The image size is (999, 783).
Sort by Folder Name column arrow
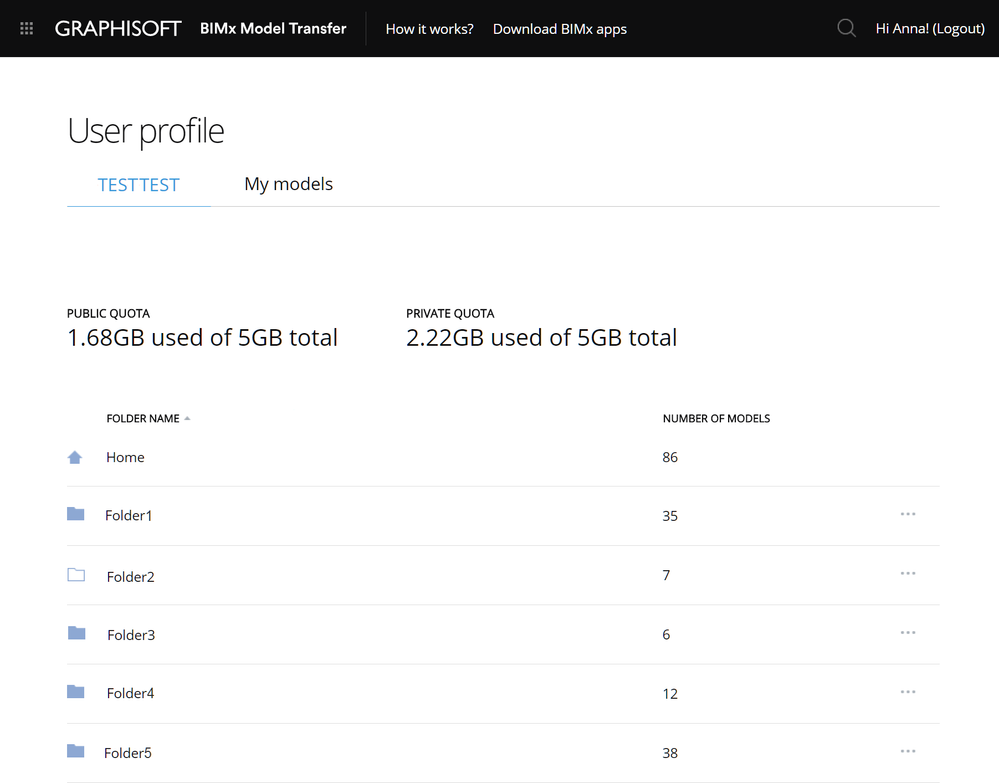click(x=187, y=419)
